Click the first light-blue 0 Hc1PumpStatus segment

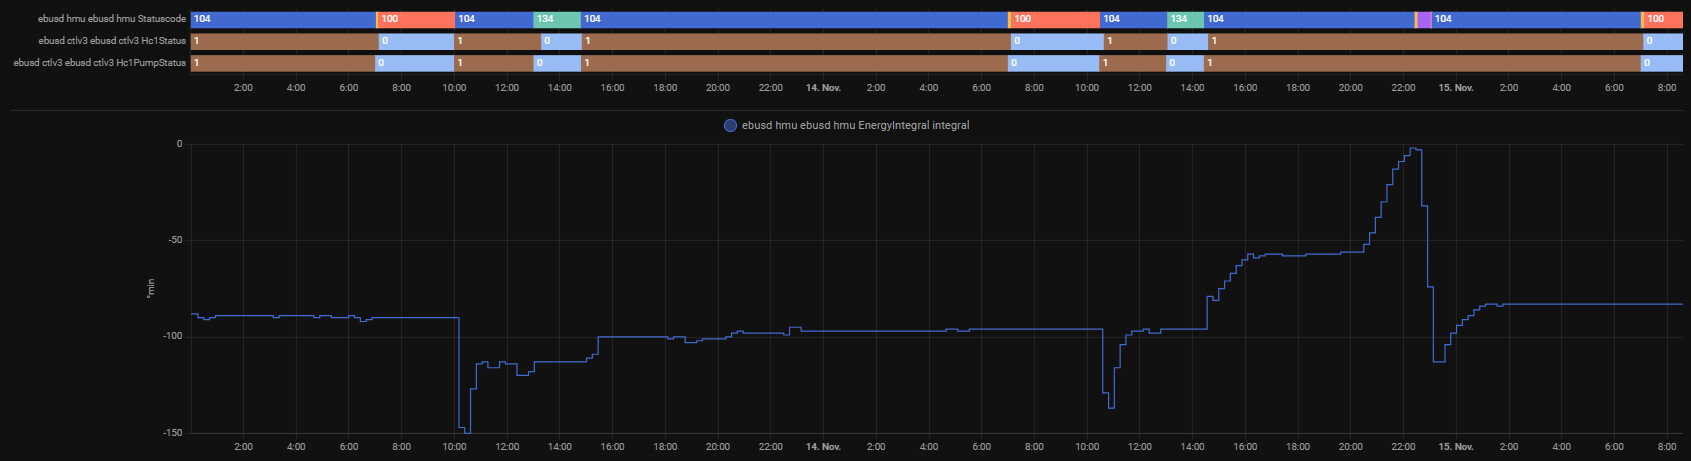414,63
